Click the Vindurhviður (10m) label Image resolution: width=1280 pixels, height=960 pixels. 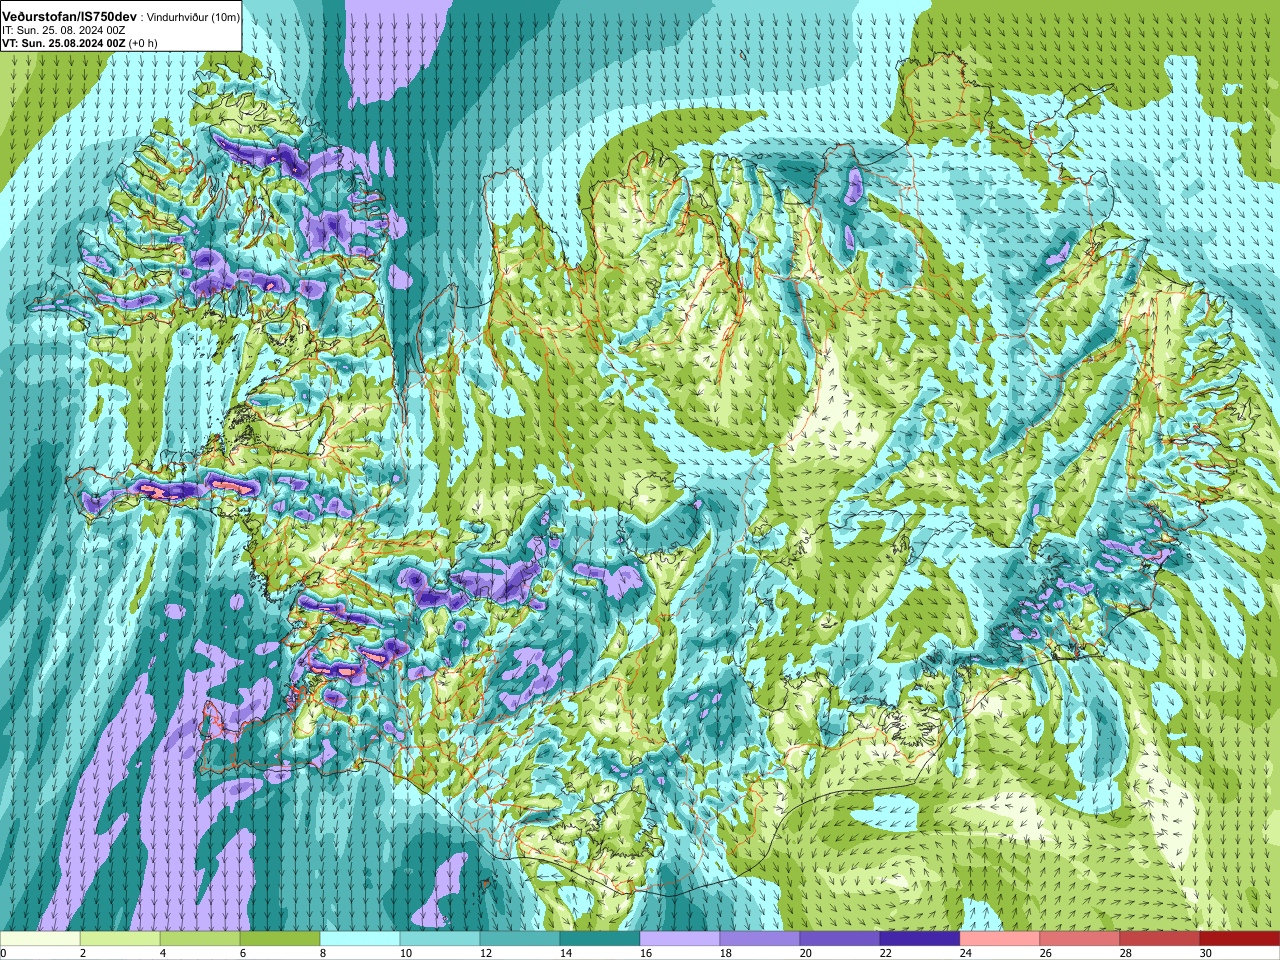(x=192, y=18)
